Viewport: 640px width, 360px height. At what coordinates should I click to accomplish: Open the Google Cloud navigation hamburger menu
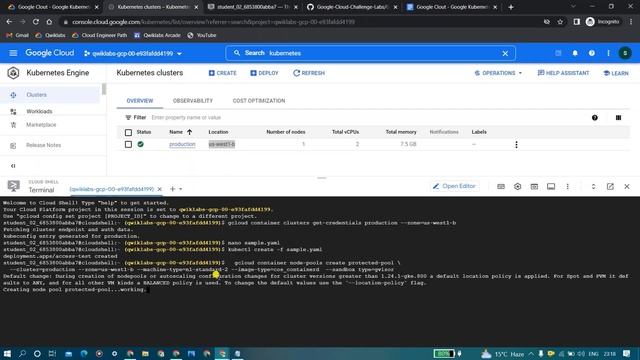tap(13, 53)
